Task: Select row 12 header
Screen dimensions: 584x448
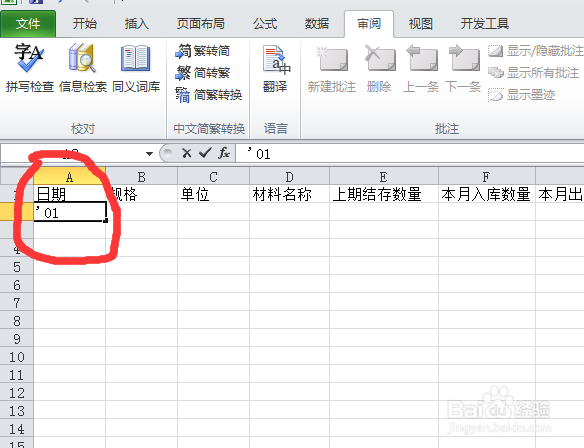Action: click(x=17, y=393)
